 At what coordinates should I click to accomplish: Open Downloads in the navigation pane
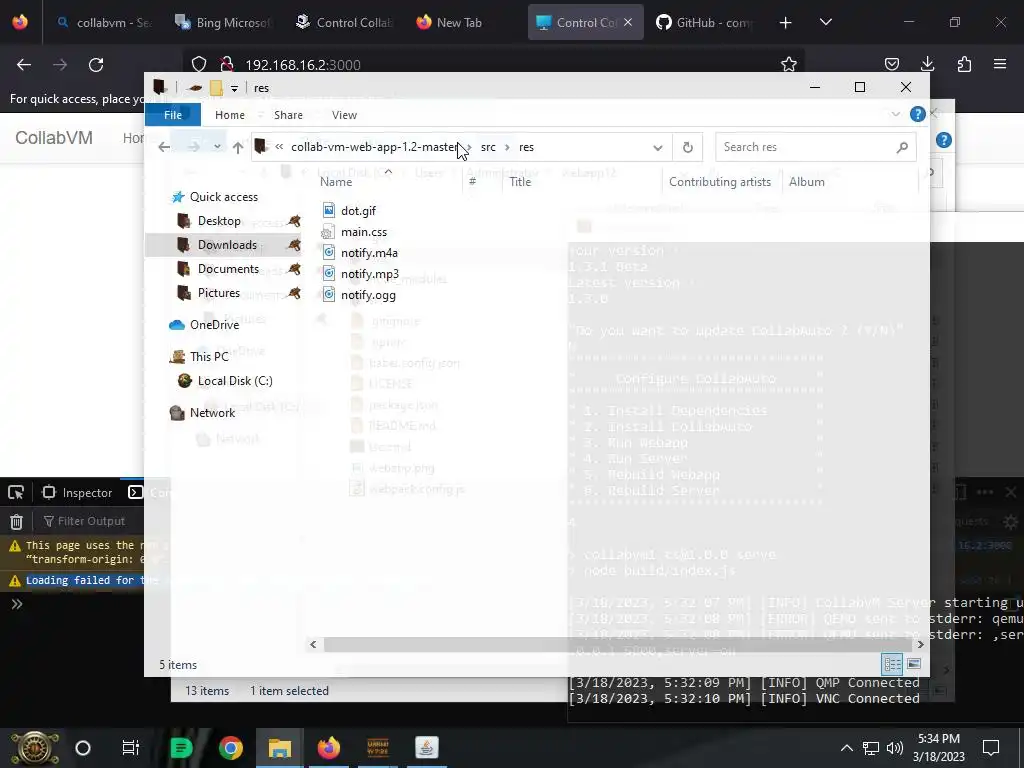[x=227, y=245]
